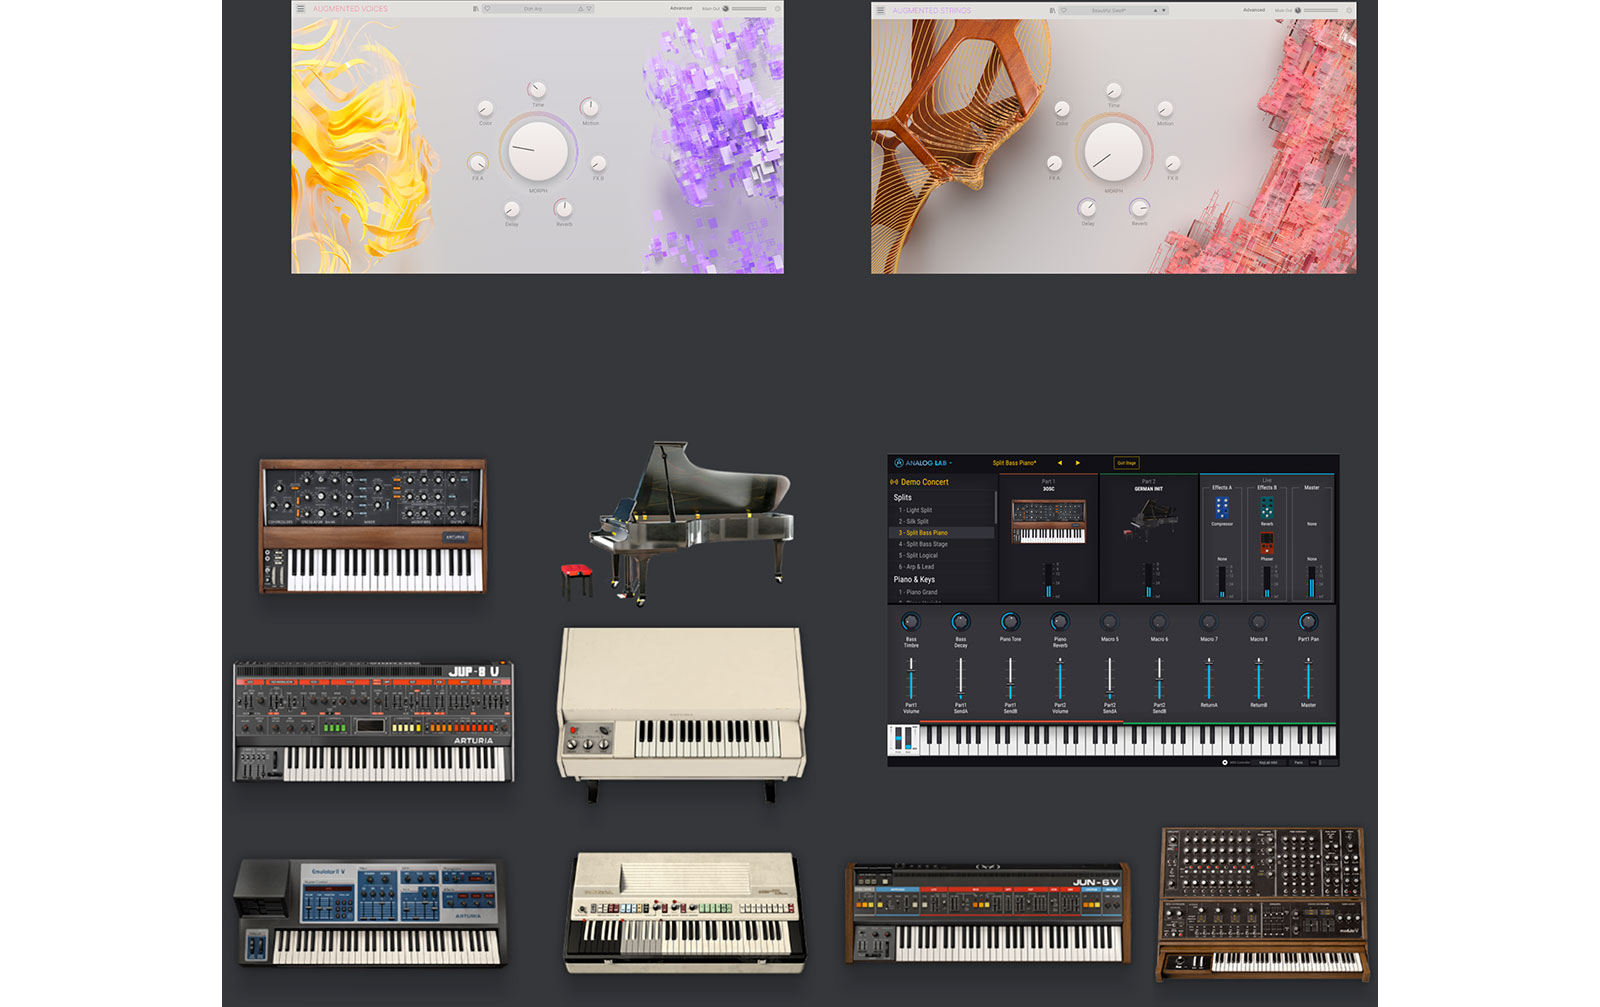Open the Augmented Strings settings gear

(x=1349, y=10)
